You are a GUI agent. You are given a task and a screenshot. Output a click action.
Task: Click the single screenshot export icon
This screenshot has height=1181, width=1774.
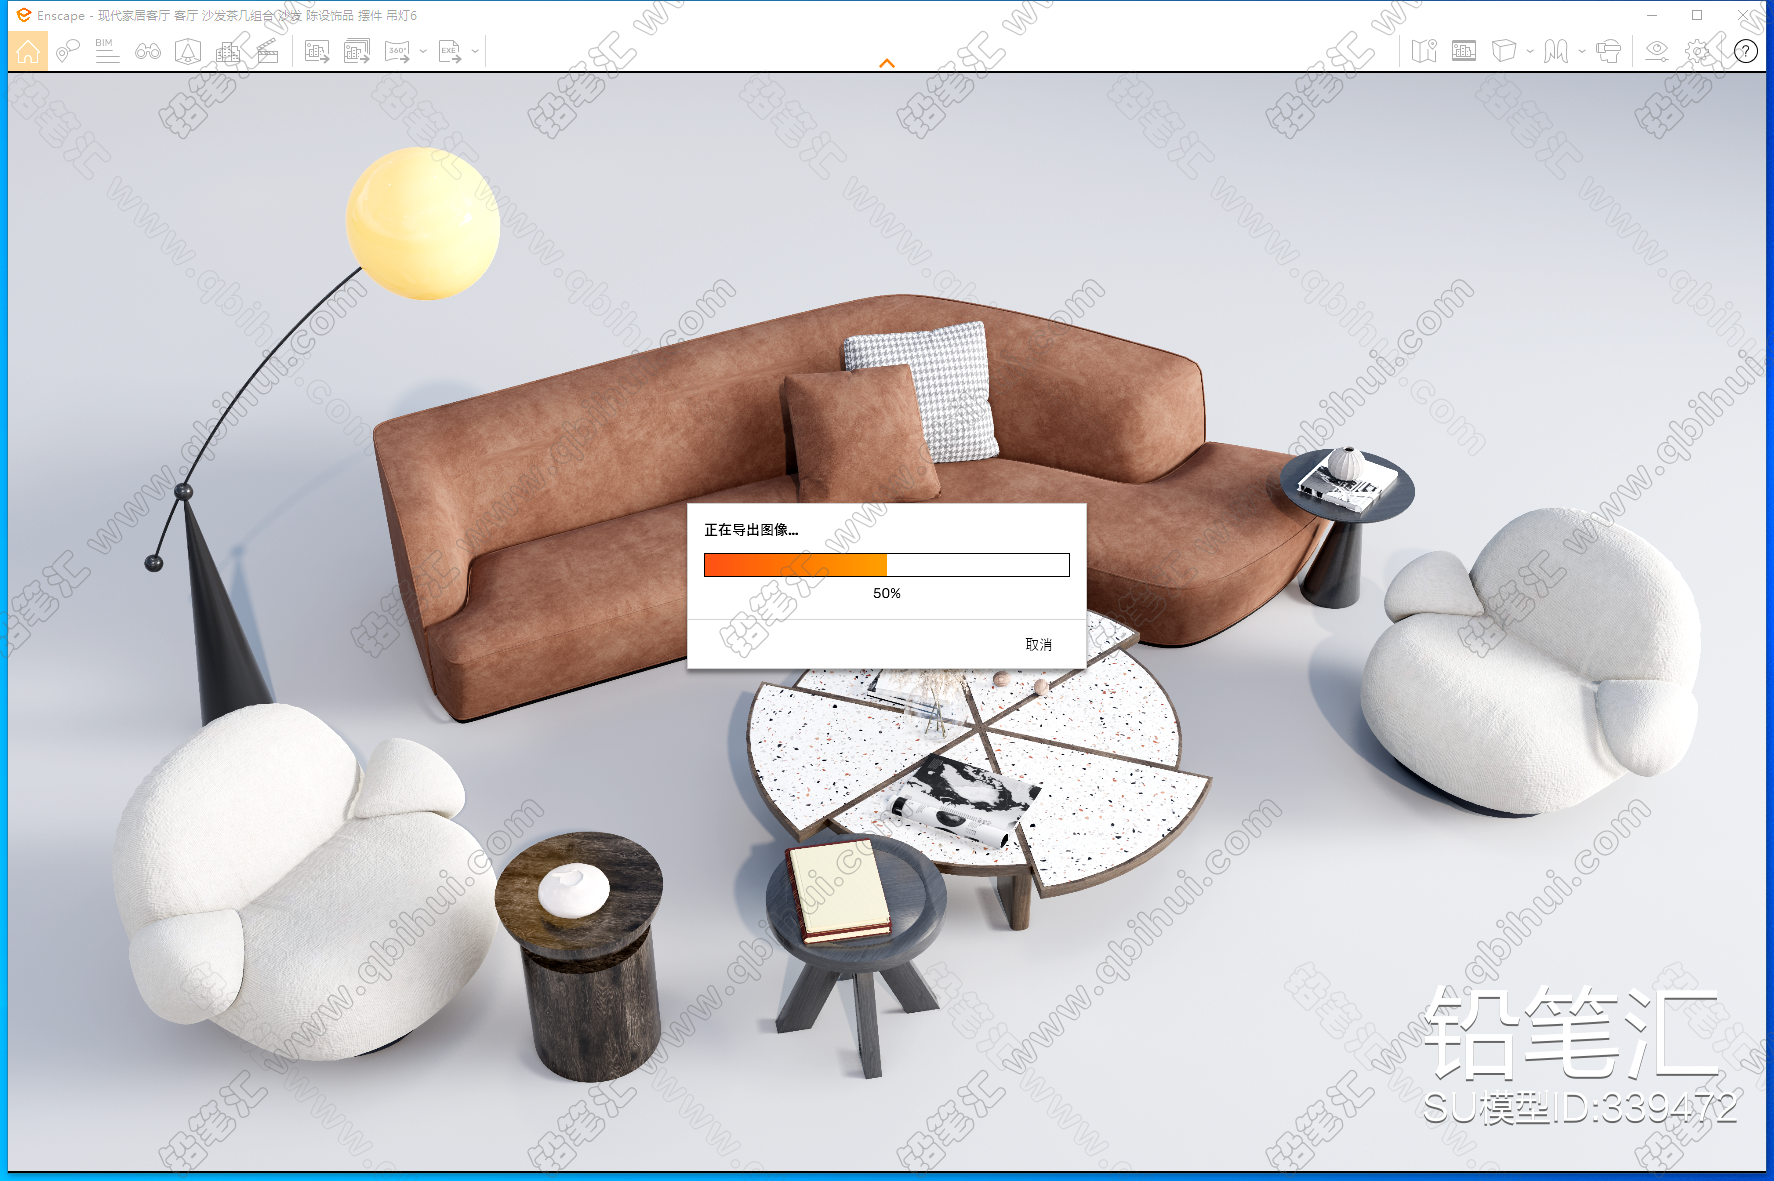317,51
